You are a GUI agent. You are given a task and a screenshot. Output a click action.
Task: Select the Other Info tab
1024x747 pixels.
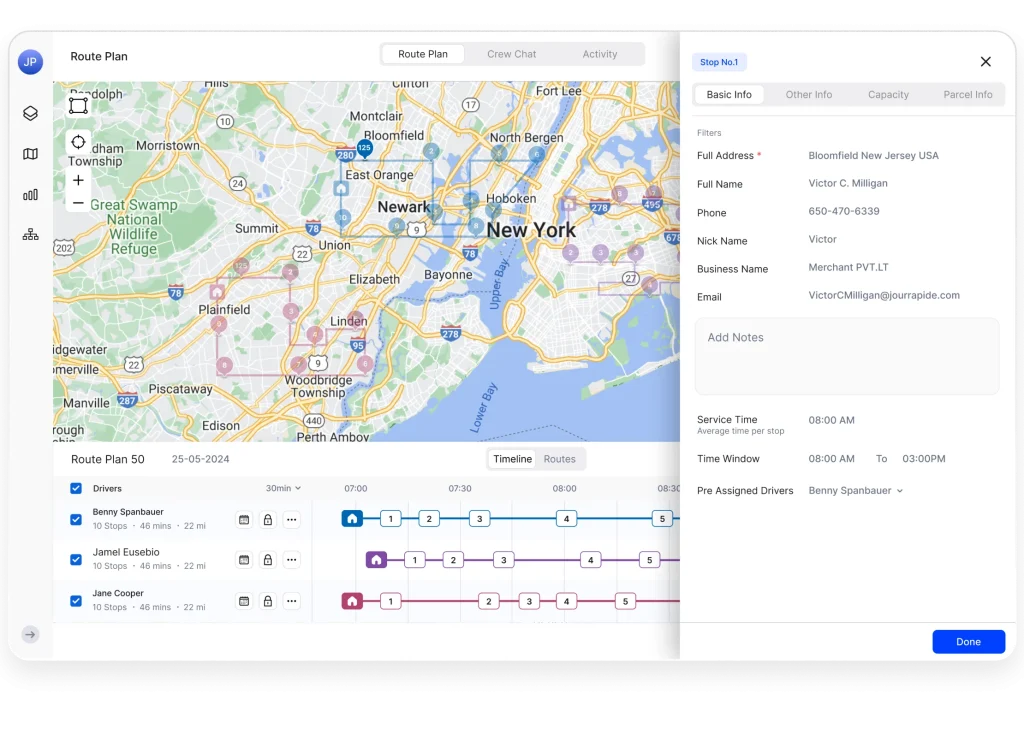(x=808, y=95)
